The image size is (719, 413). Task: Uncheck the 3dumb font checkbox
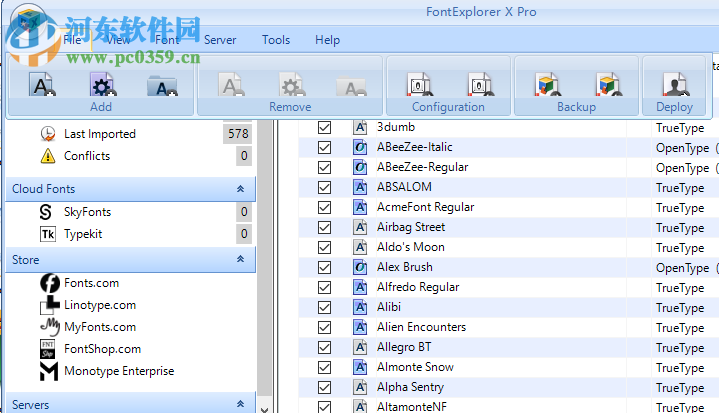coord(324,127)
